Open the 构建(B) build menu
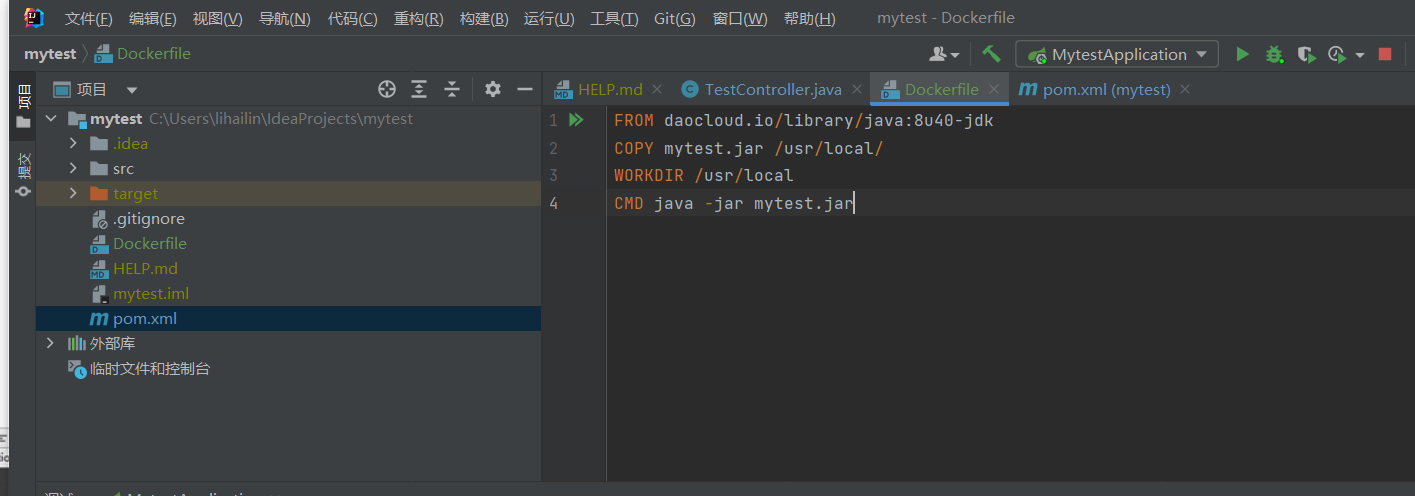 (484, 19)
